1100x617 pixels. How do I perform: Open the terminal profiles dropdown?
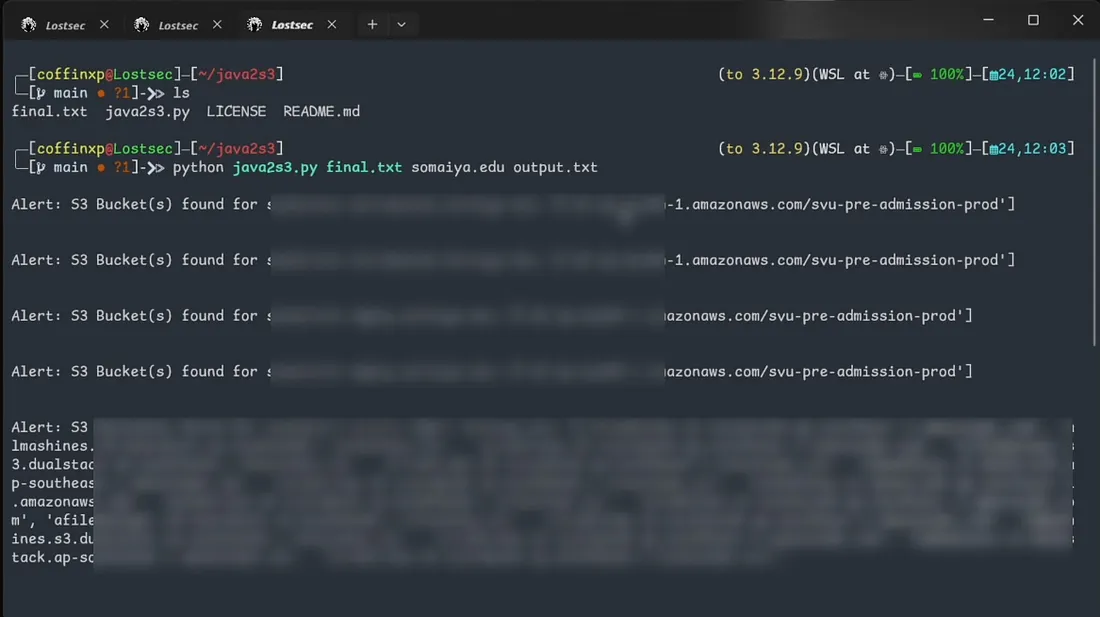point(401,25)
